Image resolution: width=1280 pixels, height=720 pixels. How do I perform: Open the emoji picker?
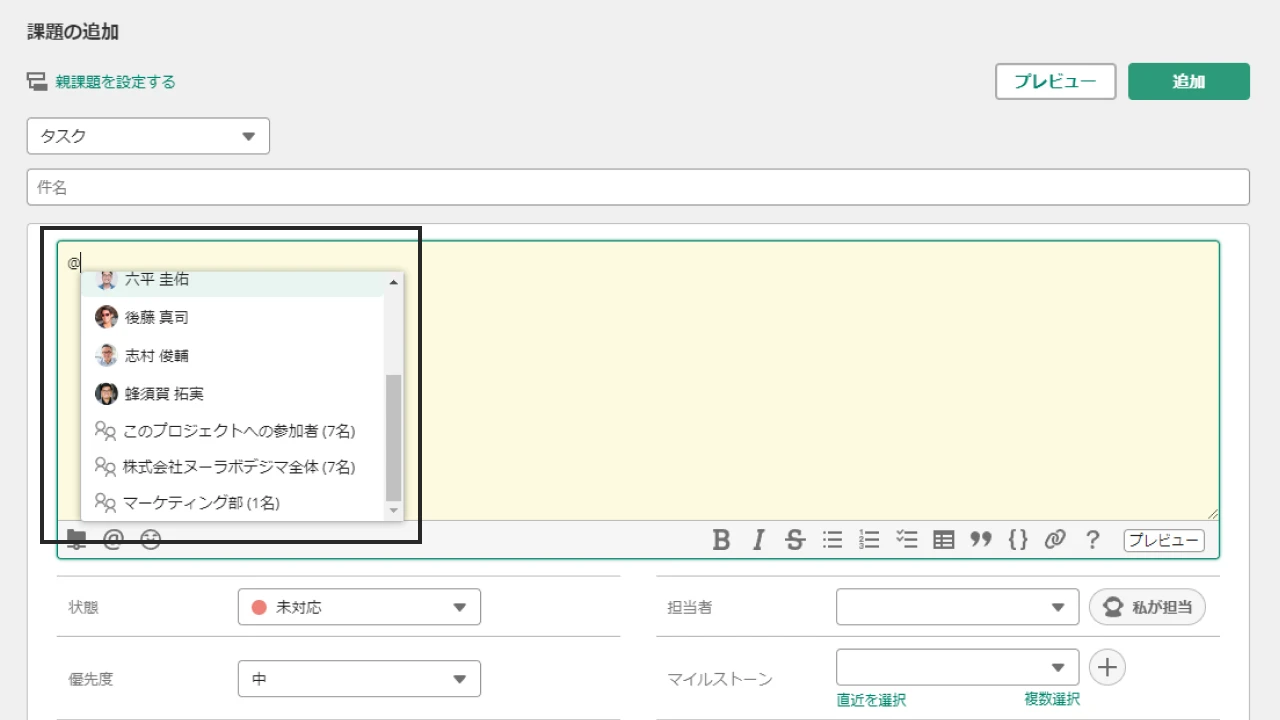point(148,540)
